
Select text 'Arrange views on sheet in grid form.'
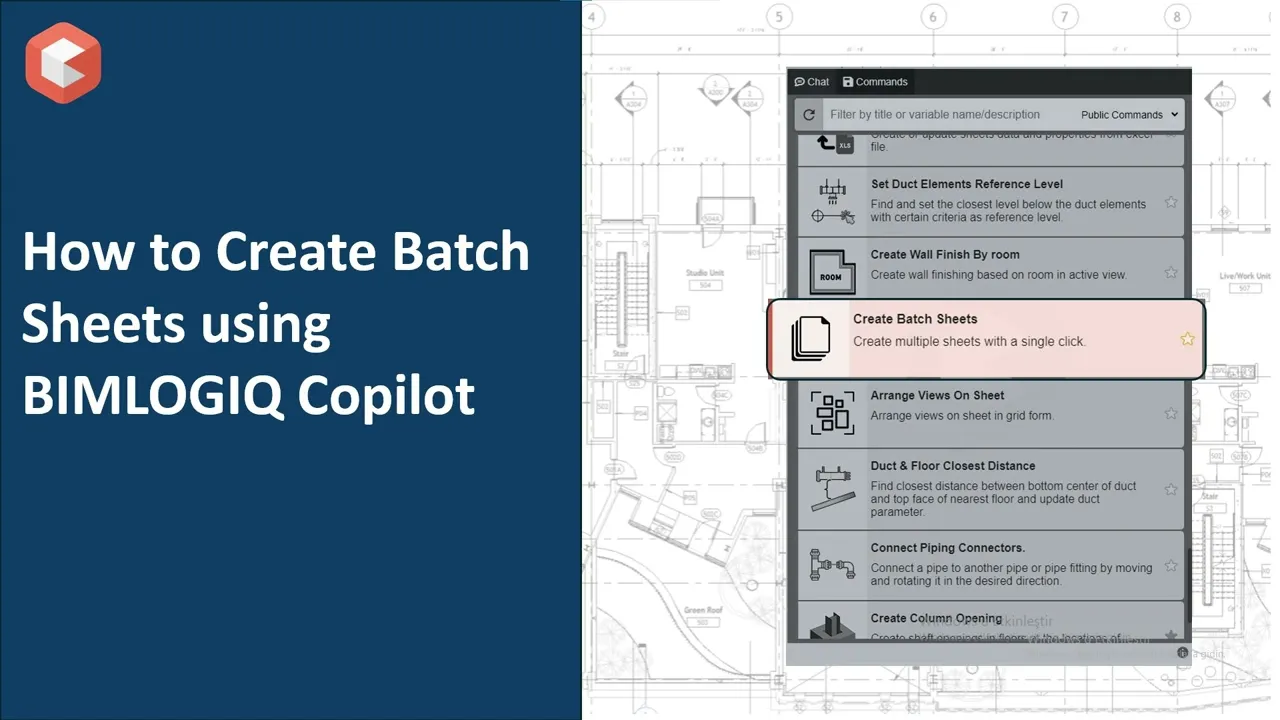(962, 415)
